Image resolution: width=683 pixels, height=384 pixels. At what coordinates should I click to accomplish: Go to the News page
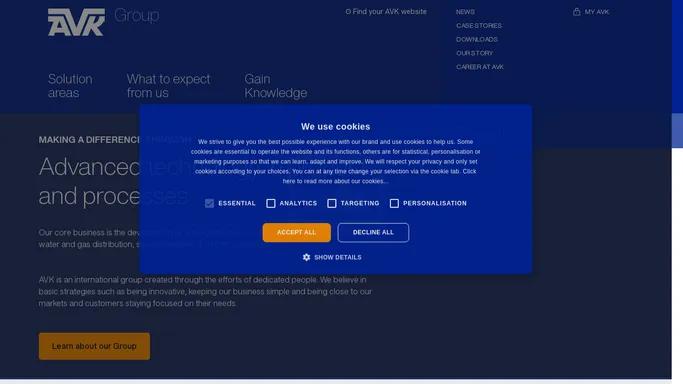click(465, 12)
